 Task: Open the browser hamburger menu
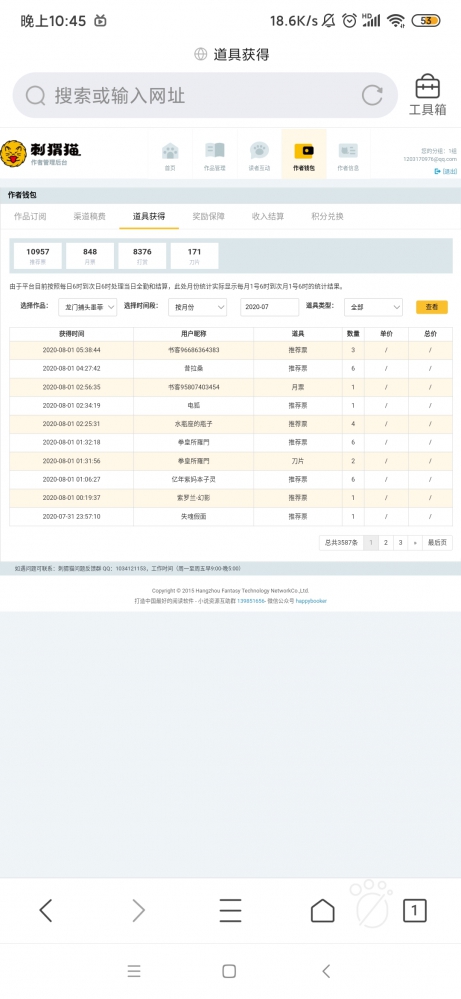(x=230, y=910)
